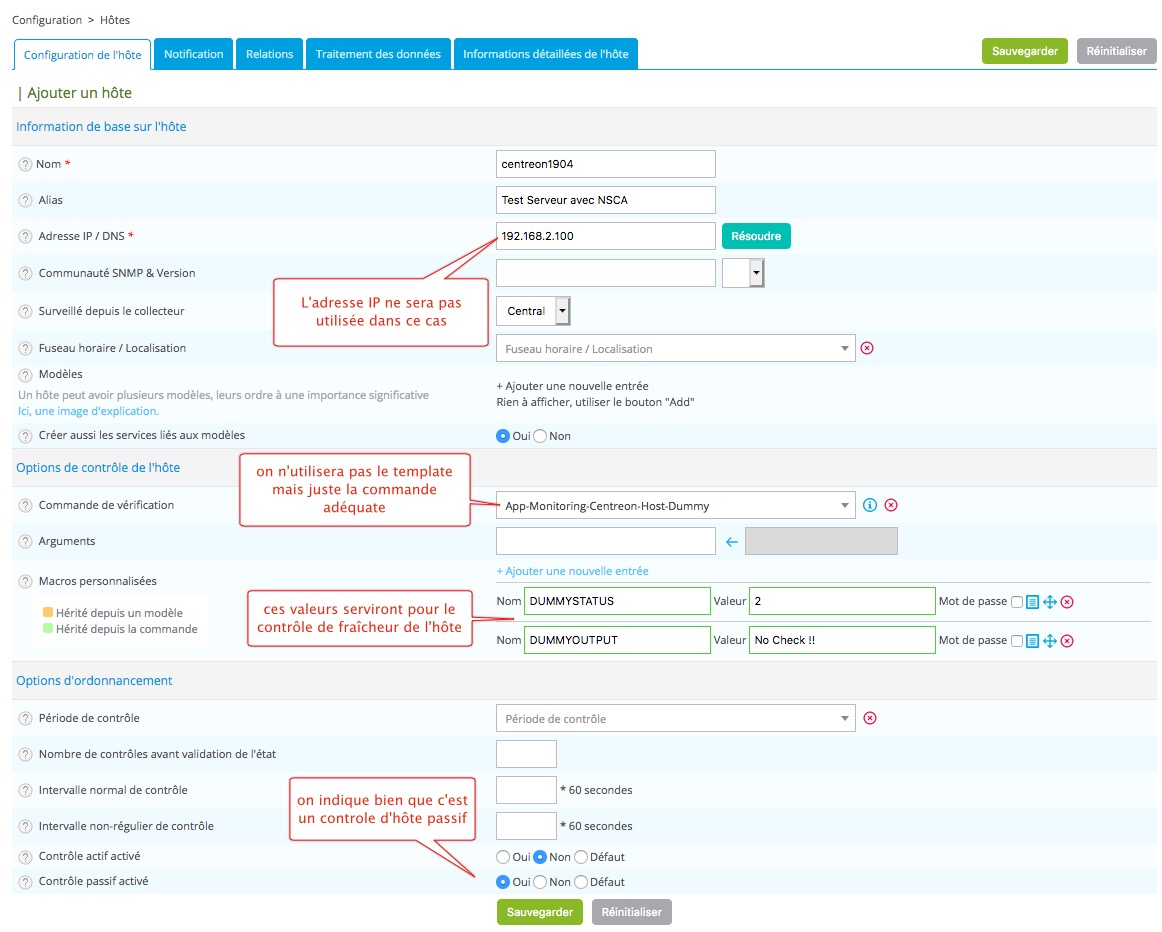Click the move icon on DUMMYOUTPUT row

(1050, 640)
